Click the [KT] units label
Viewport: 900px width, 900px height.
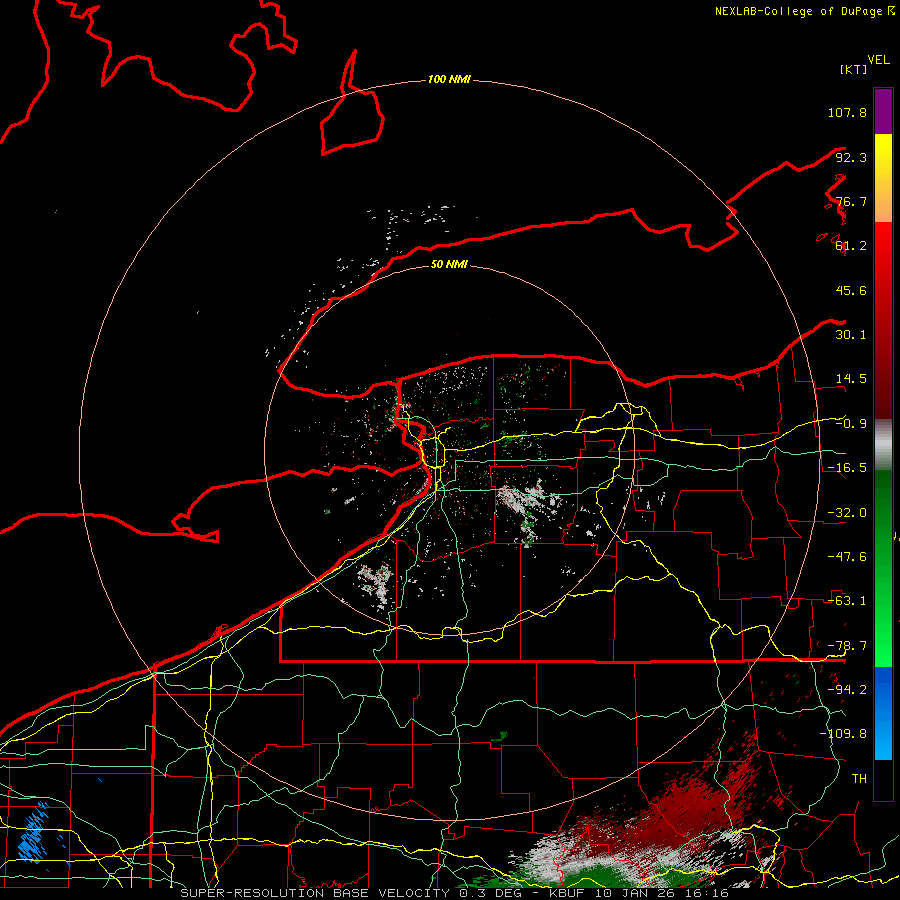coord(854,69)
